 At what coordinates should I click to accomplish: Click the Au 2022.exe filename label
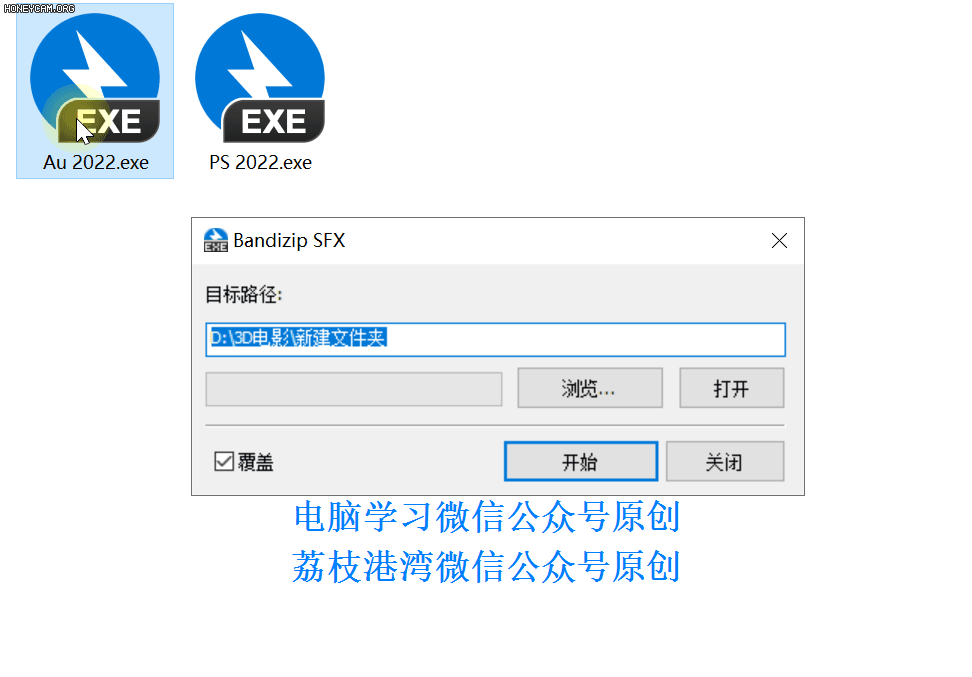click(x=96, y=162)
